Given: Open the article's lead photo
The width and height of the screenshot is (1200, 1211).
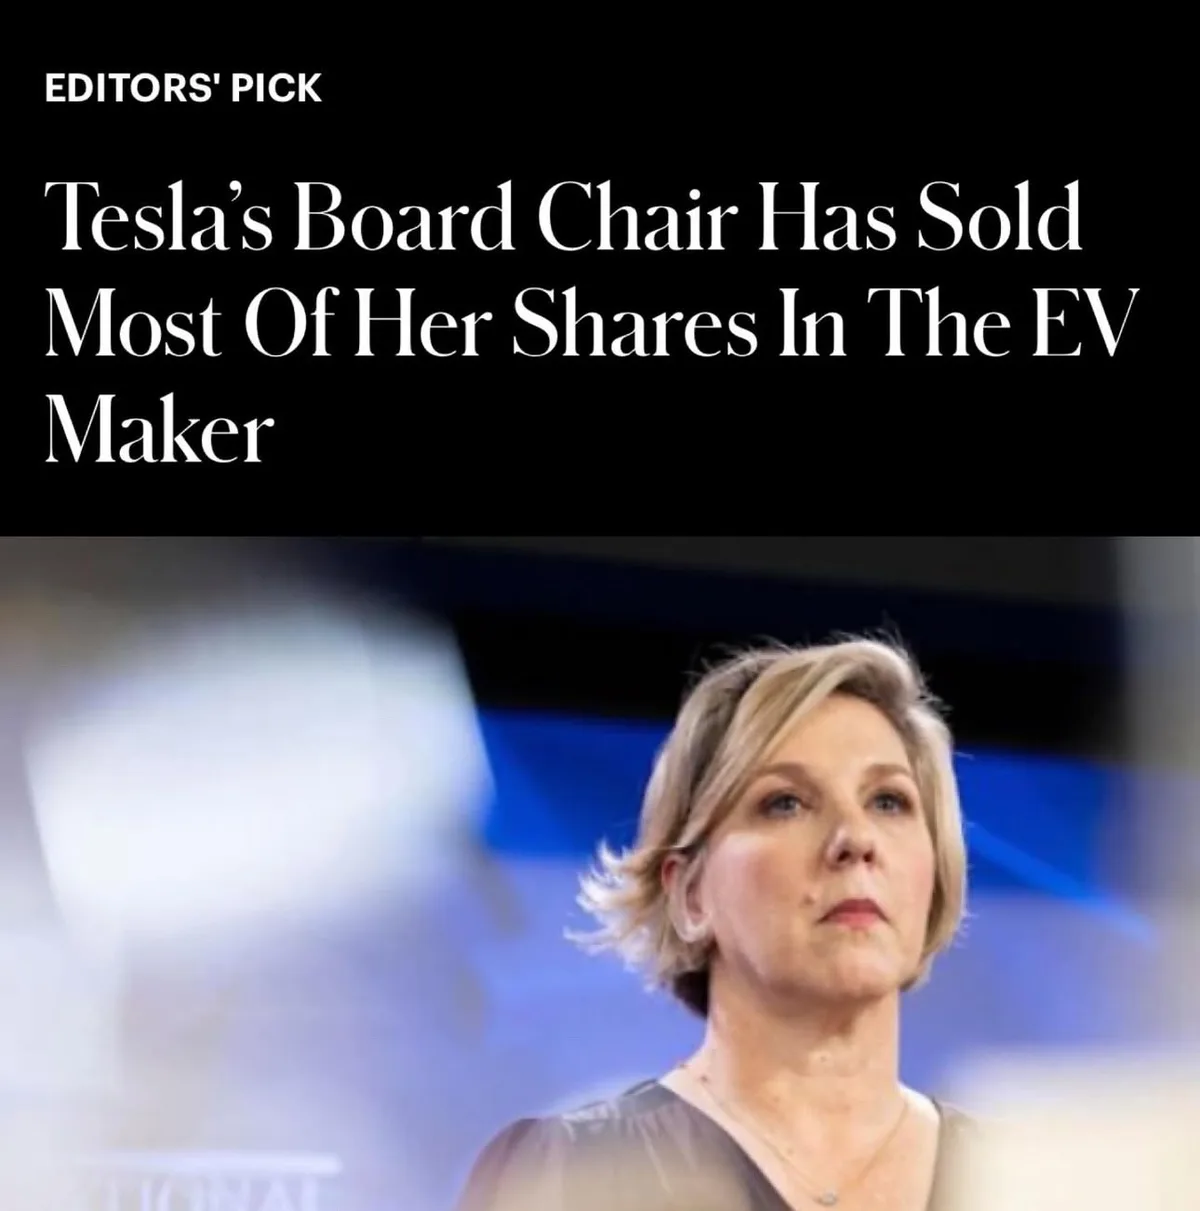Looking at the screenshot, I should (600, 874).
